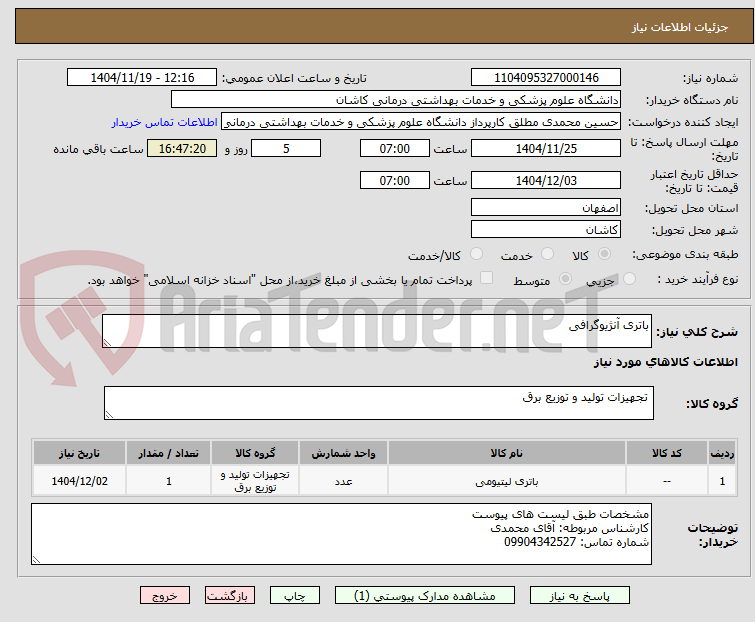Click the جزئیات اطلاعات نیاز header title
The width and height of the screenshot is (755, 622).
pos(680,27)
